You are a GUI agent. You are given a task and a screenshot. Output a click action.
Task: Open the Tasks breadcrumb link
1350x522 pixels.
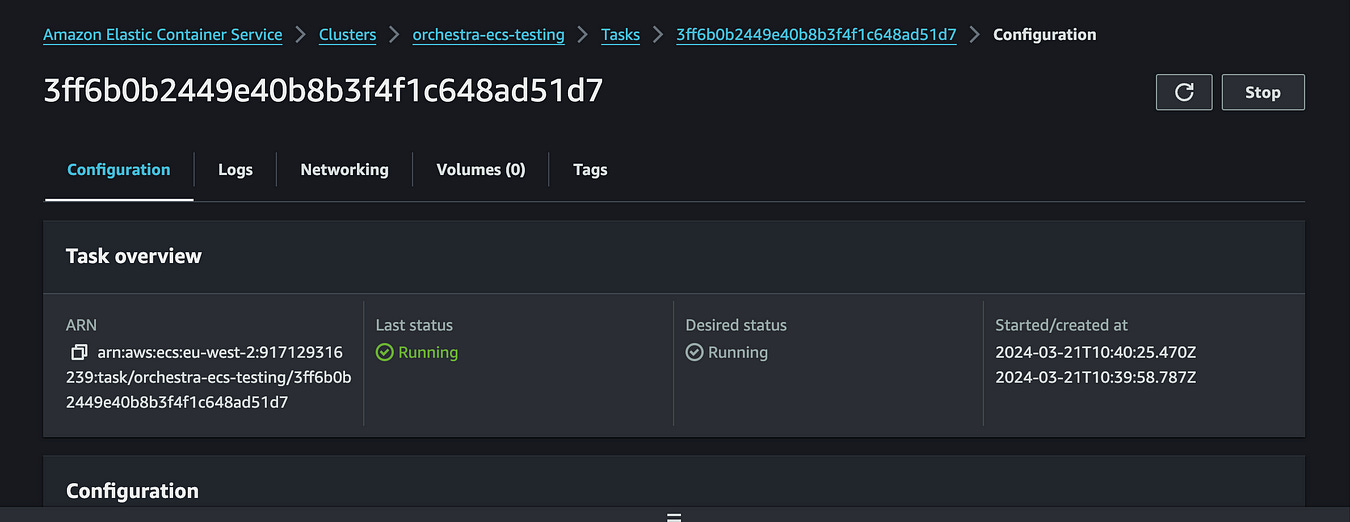tap(620, 35)
